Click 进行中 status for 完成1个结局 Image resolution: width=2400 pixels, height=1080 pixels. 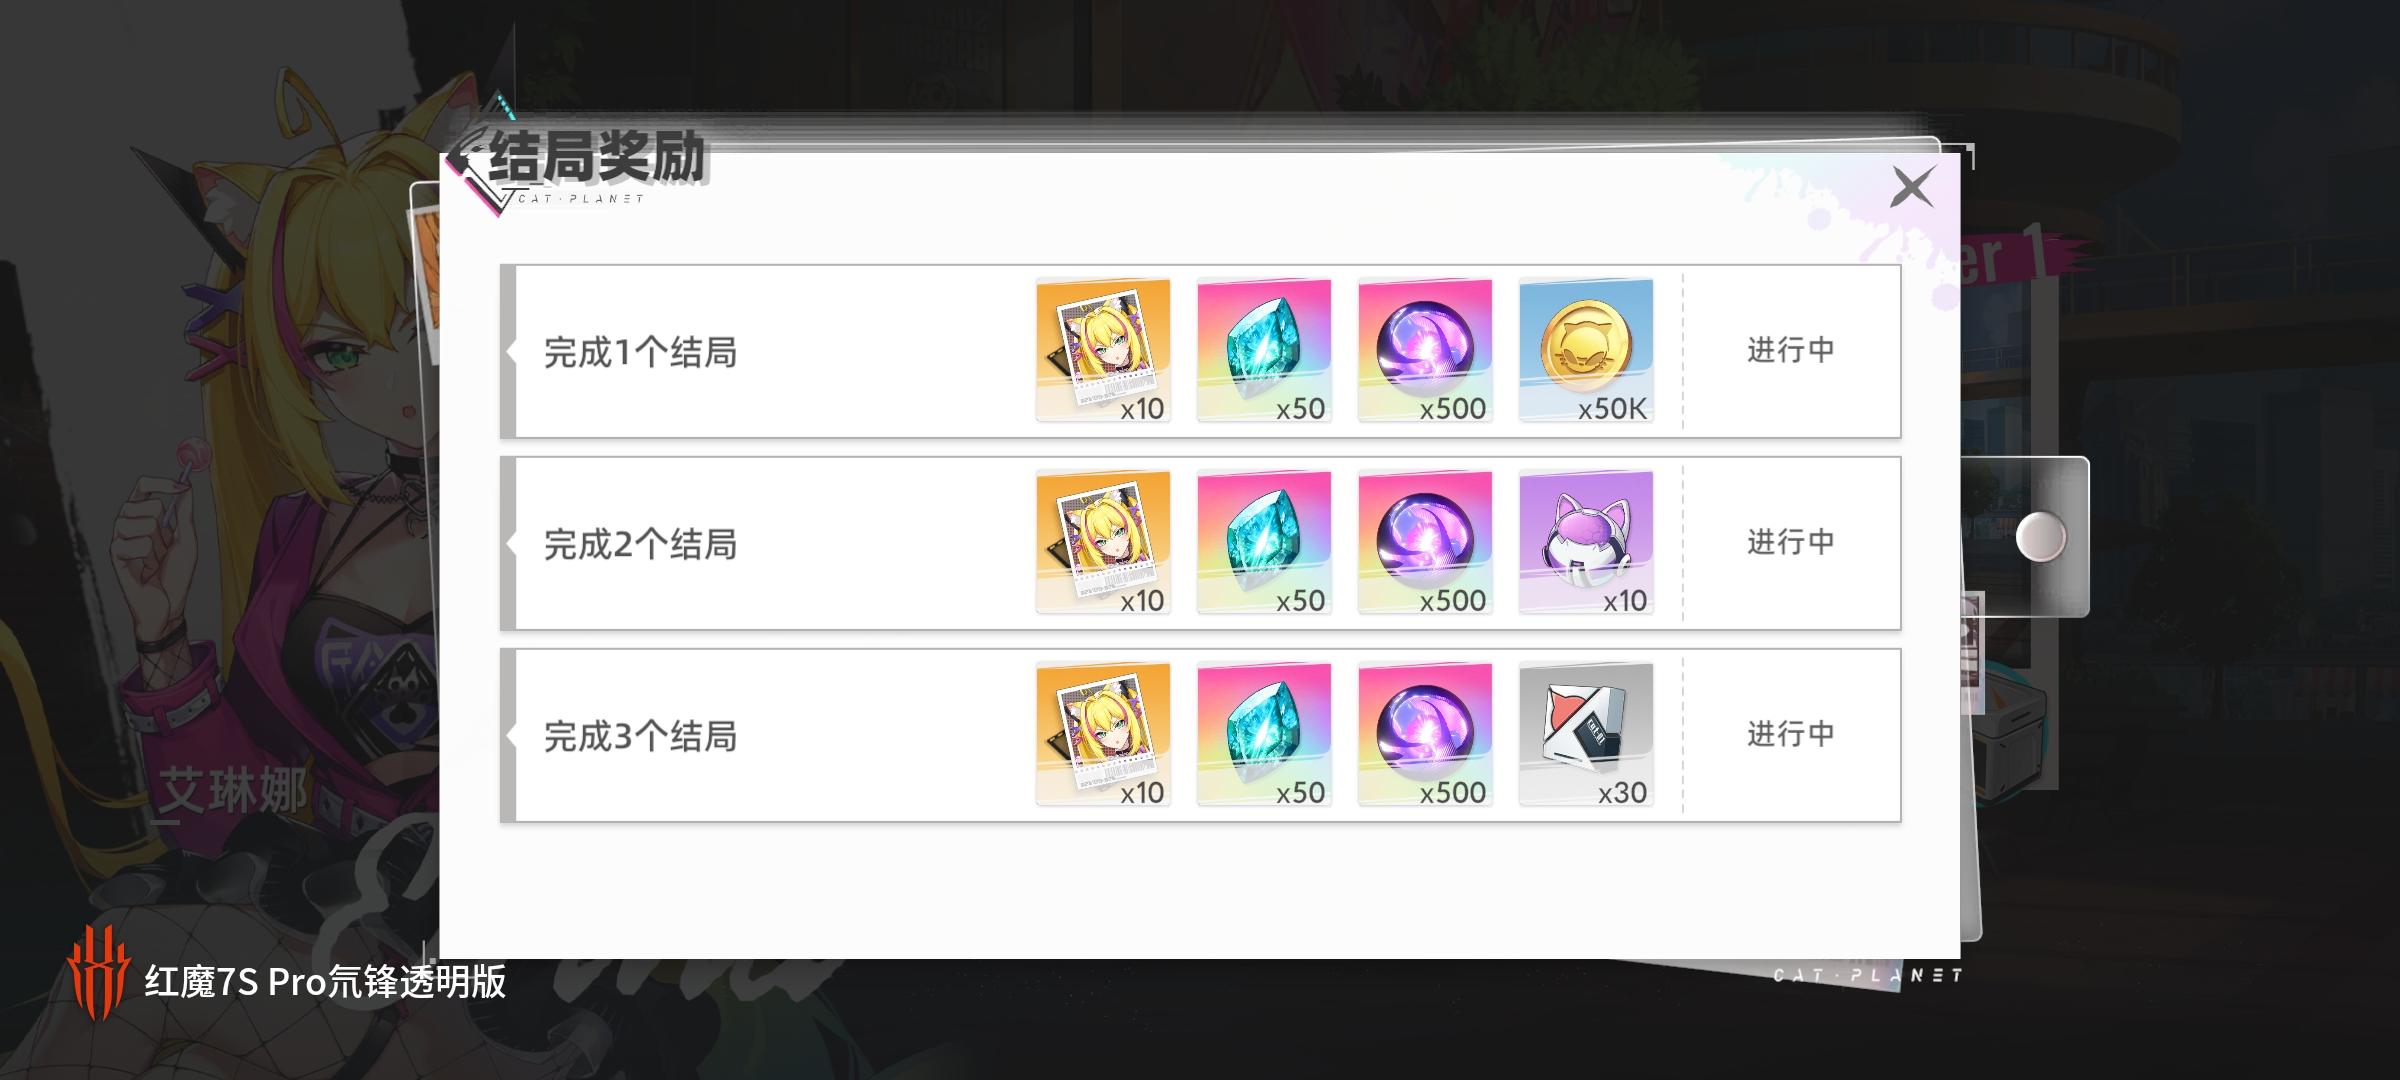click(x=1791, y=350)
